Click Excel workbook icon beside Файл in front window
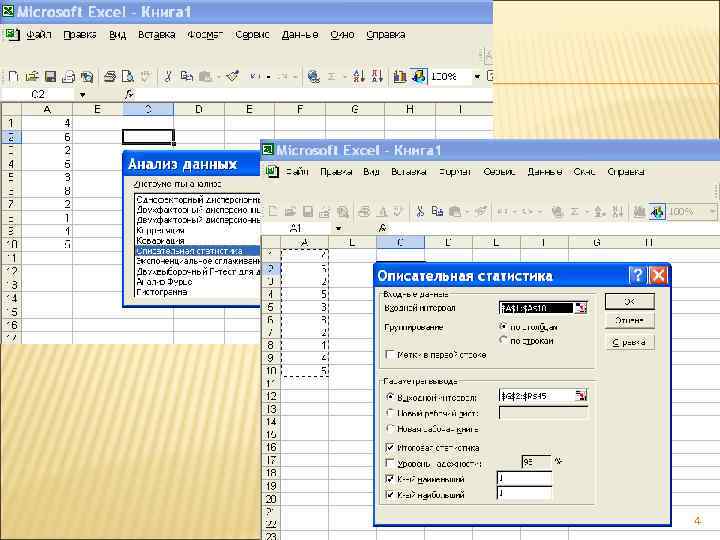Screen dimensions: 720x540 pyautogui.click(x=272, y=171)
